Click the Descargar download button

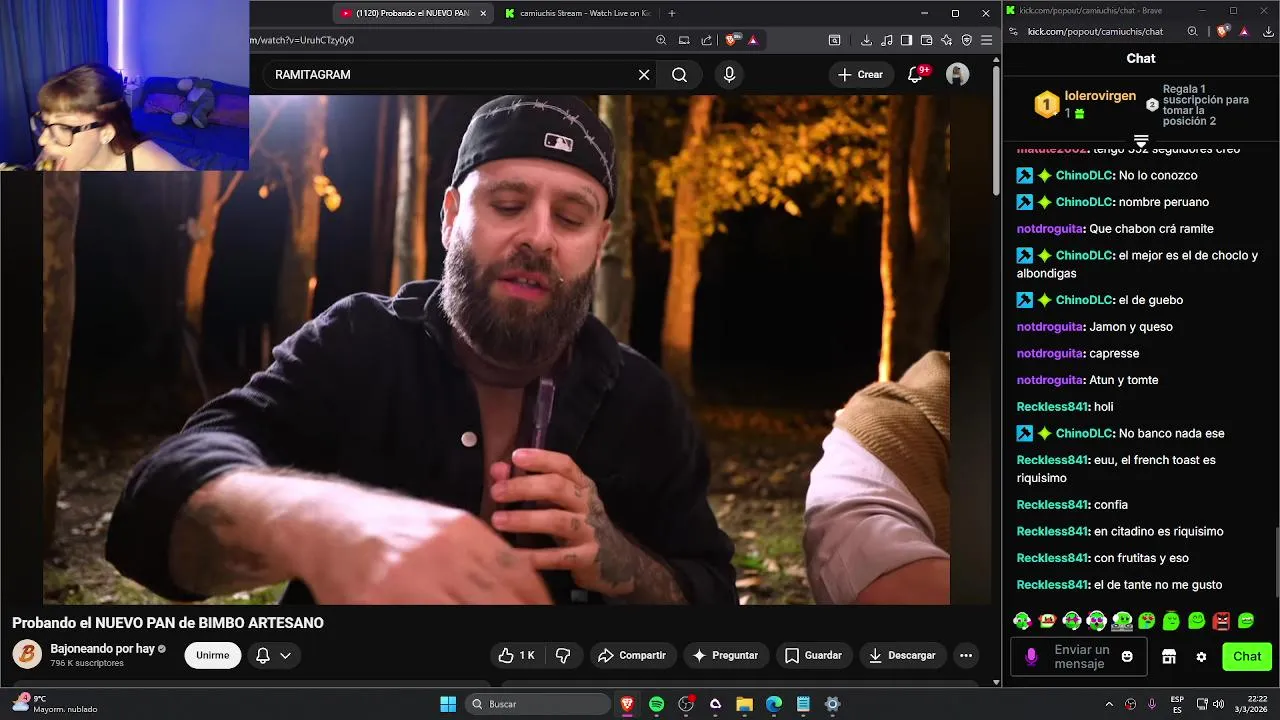(902, 656)
